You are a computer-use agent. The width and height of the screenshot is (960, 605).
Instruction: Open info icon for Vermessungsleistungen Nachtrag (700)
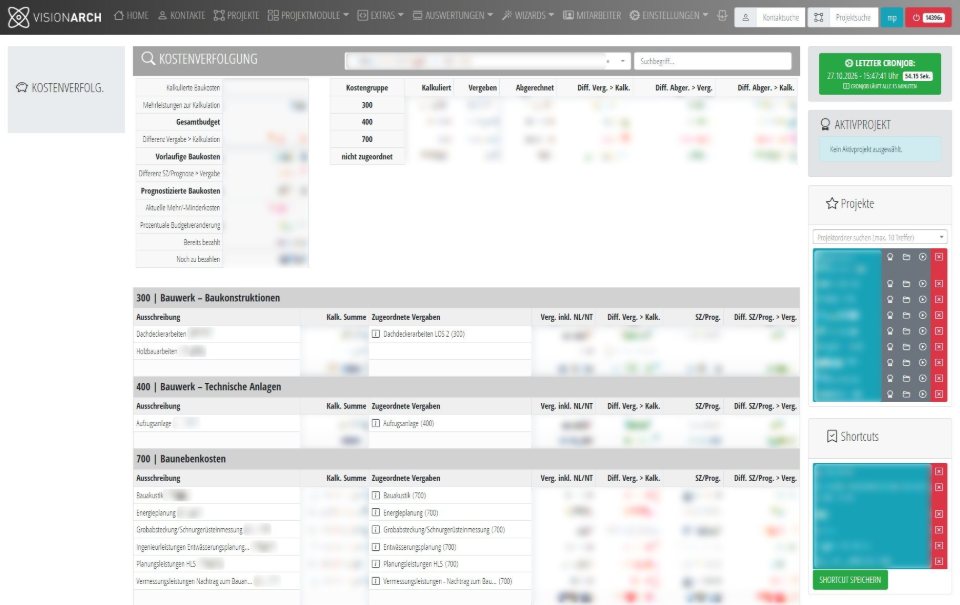376,581
